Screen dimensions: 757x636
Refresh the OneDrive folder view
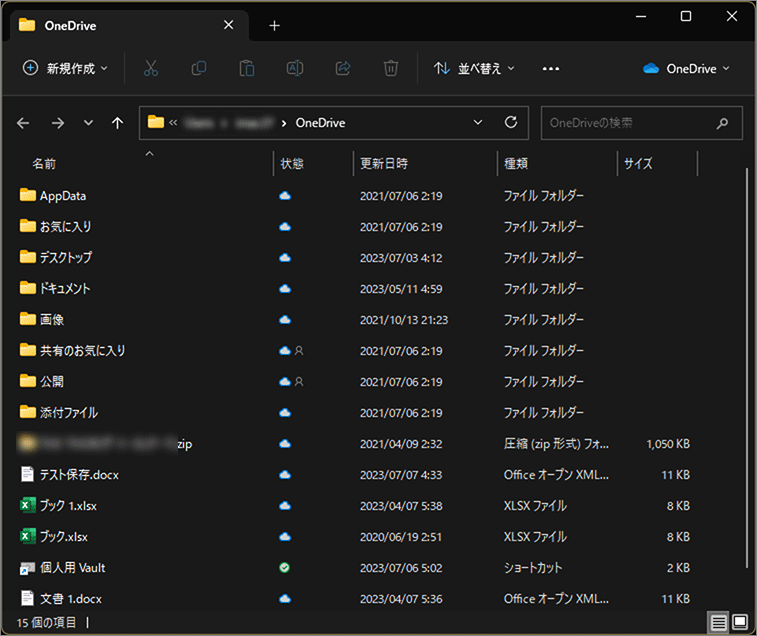point(511,123)
